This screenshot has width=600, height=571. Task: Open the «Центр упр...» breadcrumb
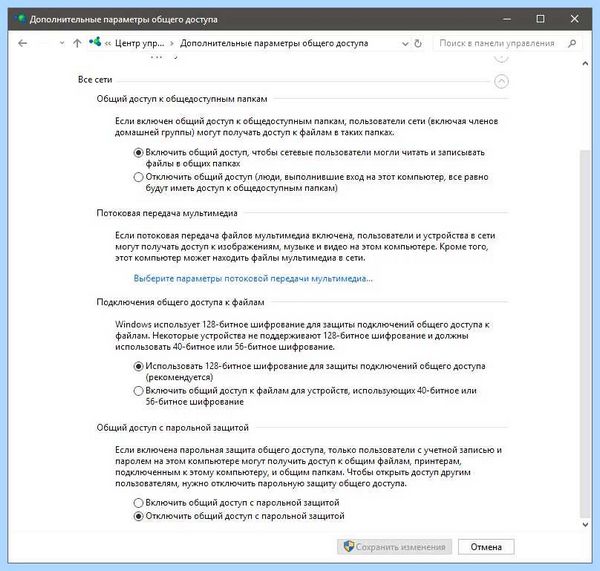pos(139,43)
